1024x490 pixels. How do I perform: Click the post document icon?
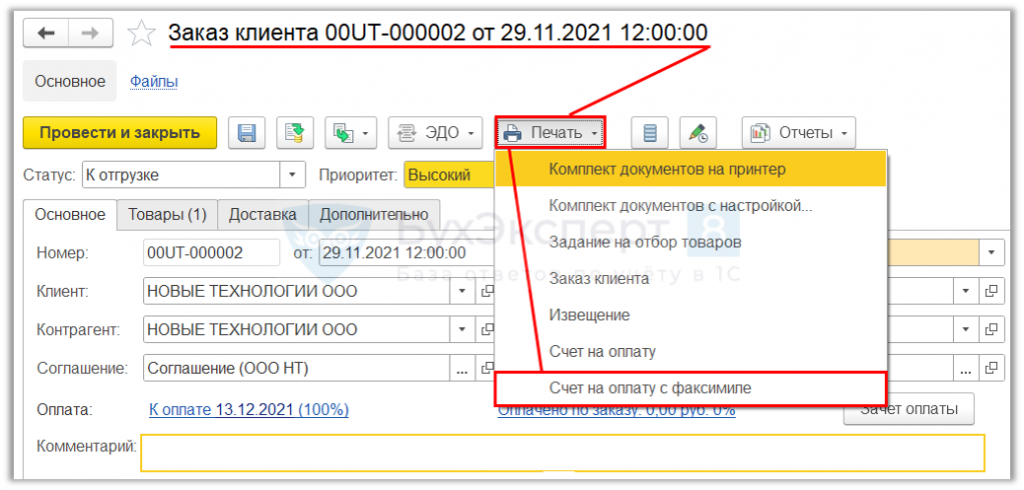pyautogui.click(x=295, y=133)
